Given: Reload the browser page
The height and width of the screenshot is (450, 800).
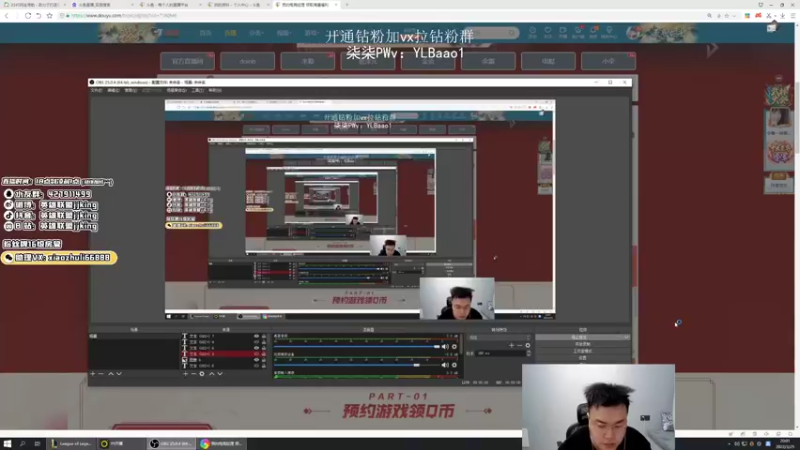Looking at the screenshot, I should 28,16.
